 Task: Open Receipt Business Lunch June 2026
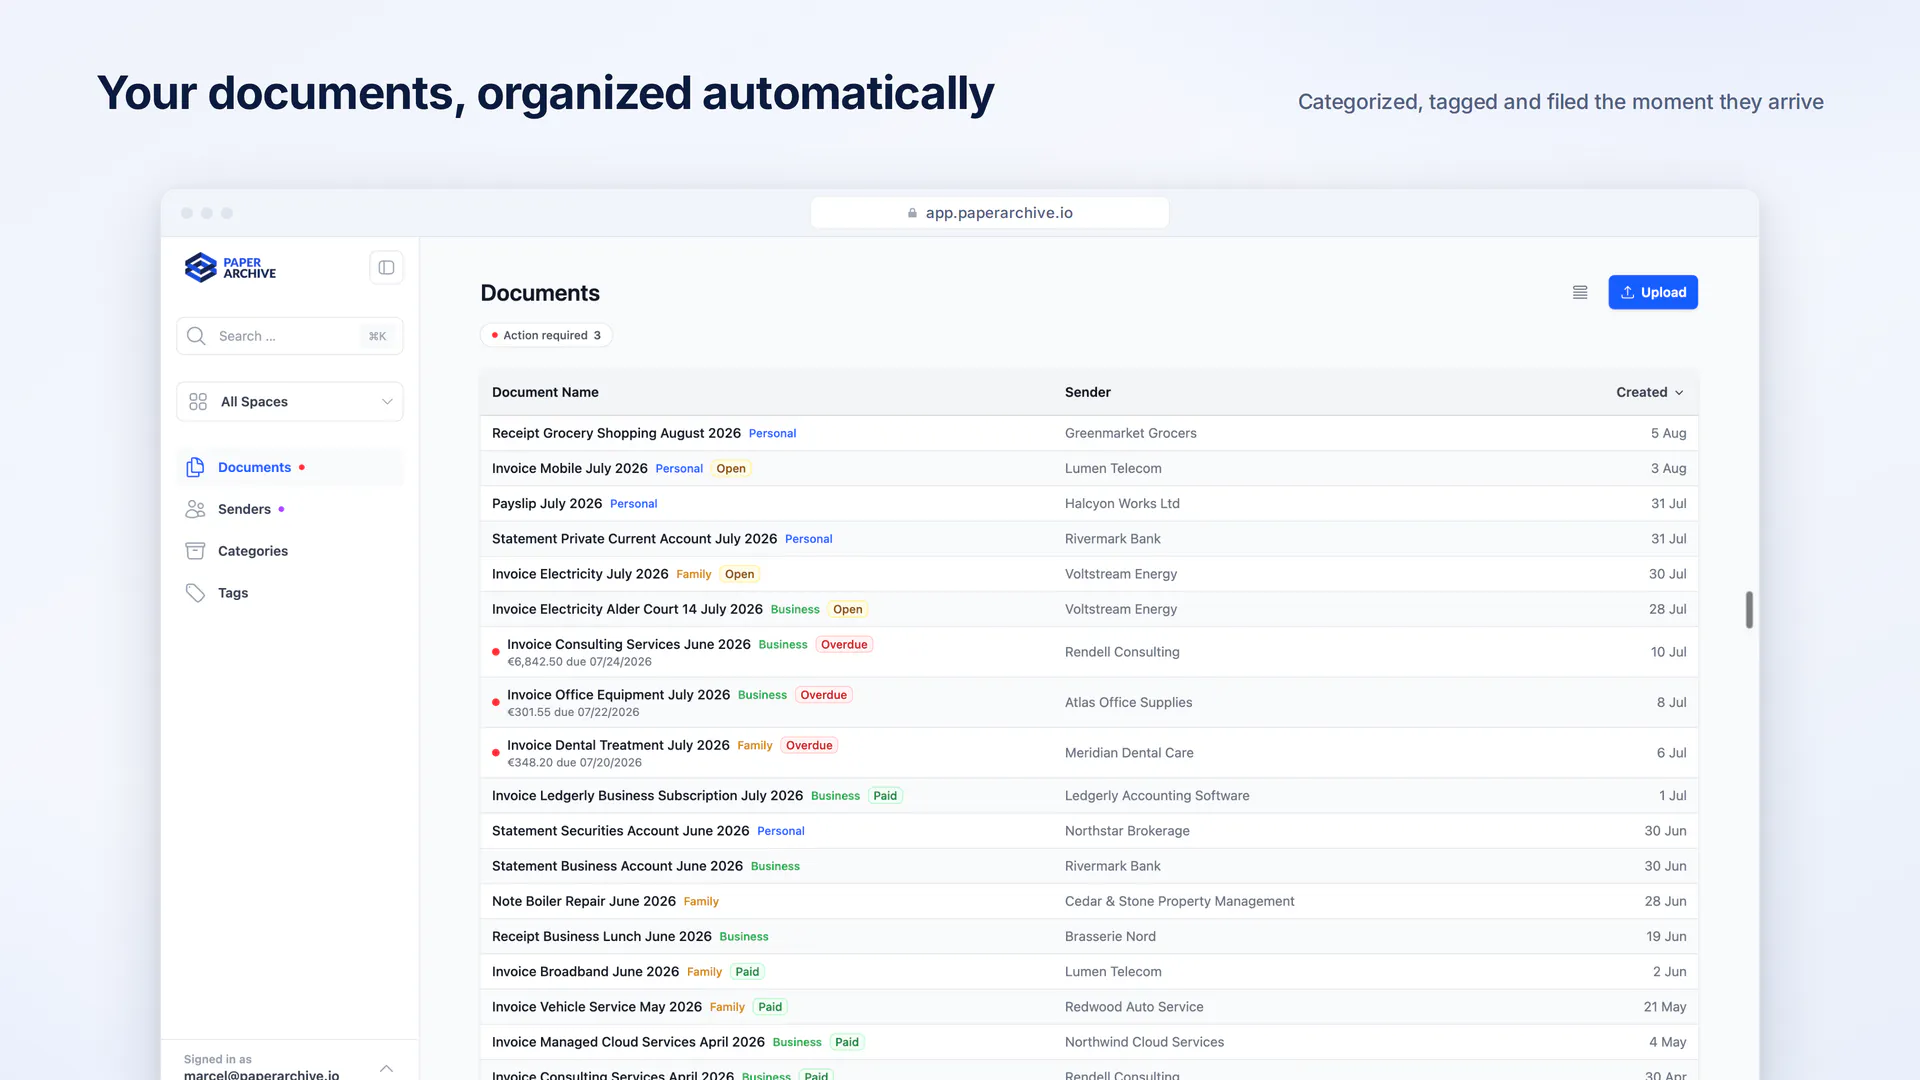602,937
